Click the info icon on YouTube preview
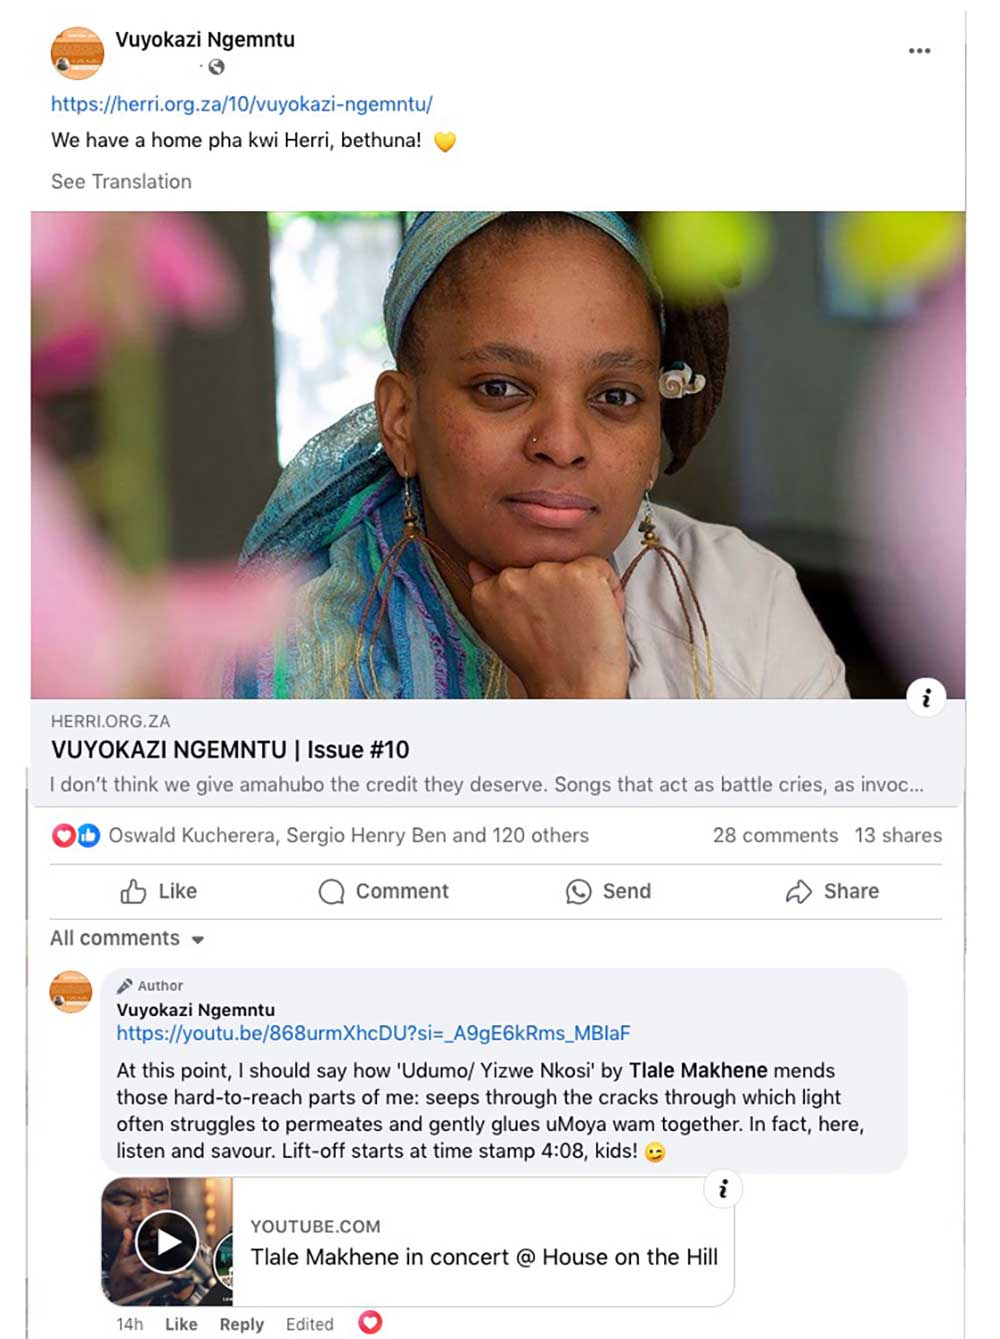 [723, 1189]
